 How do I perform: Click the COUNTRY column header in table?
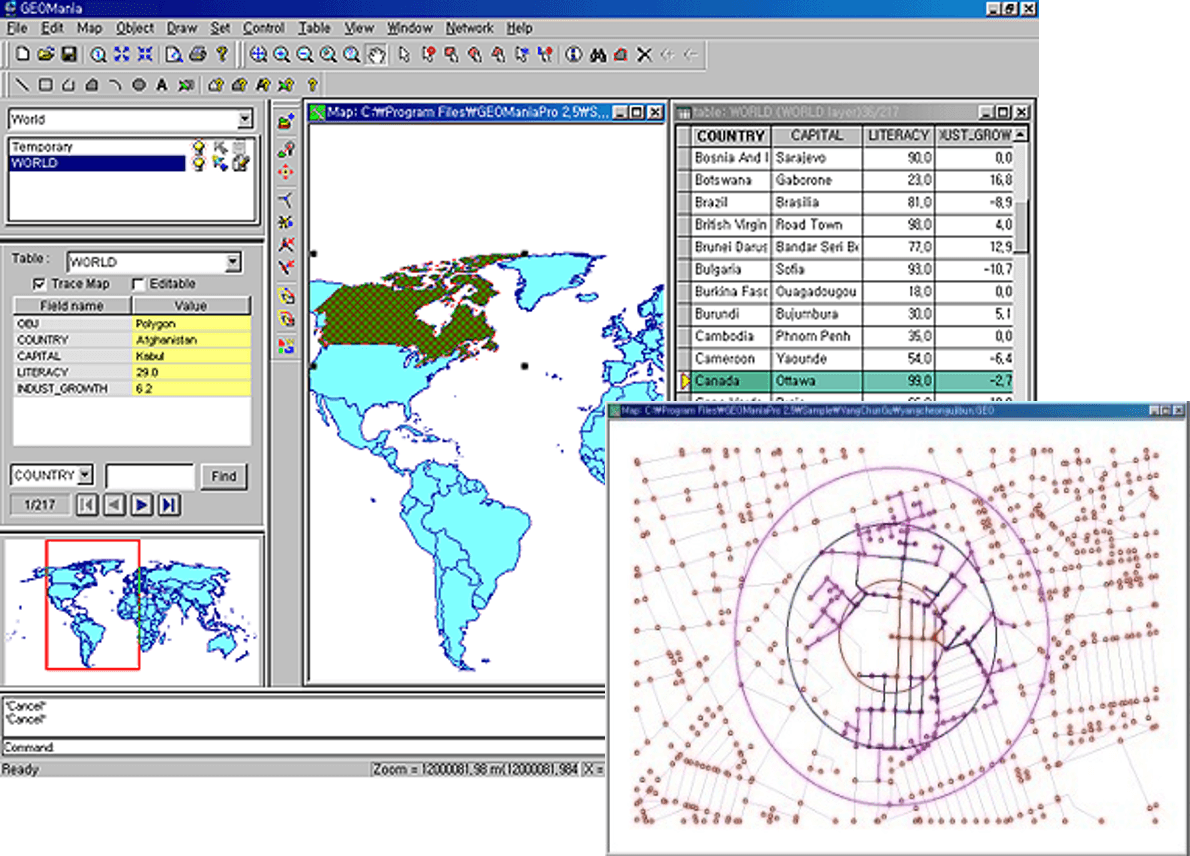pos(731,136)
